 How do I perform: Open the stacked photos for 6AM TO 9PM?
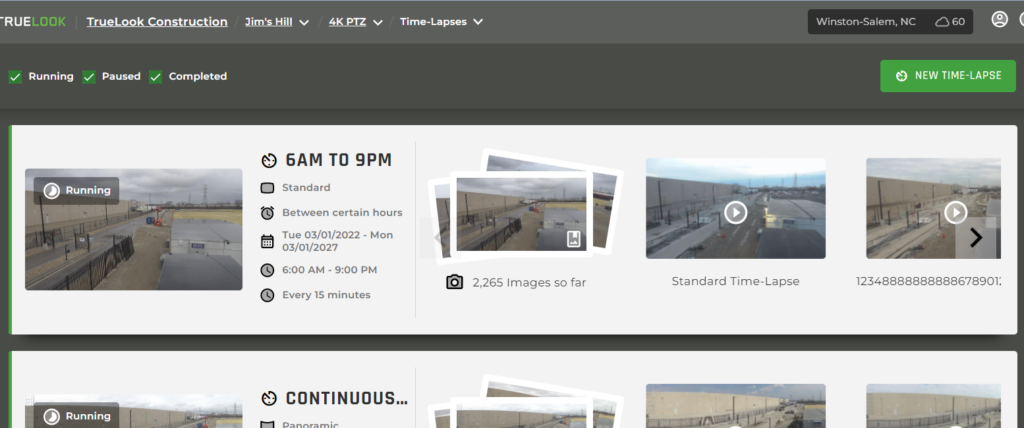[525, 208]
